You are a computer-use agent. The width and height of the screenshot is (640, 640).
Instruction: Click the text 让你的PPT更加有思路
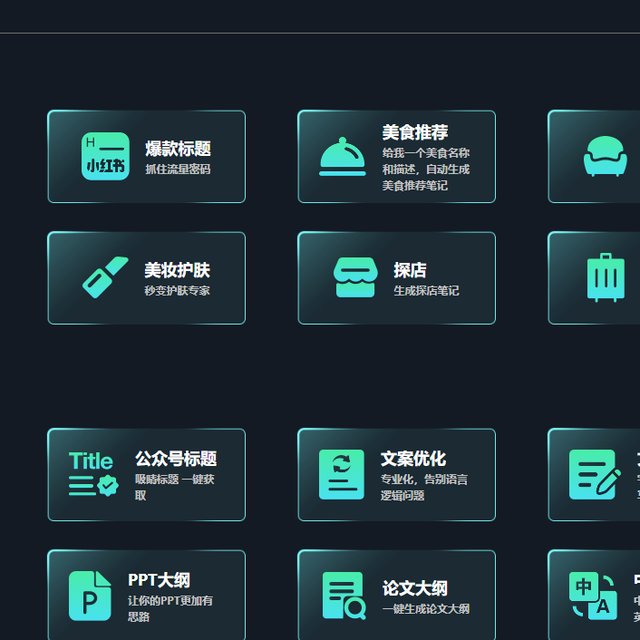[170, 609]
